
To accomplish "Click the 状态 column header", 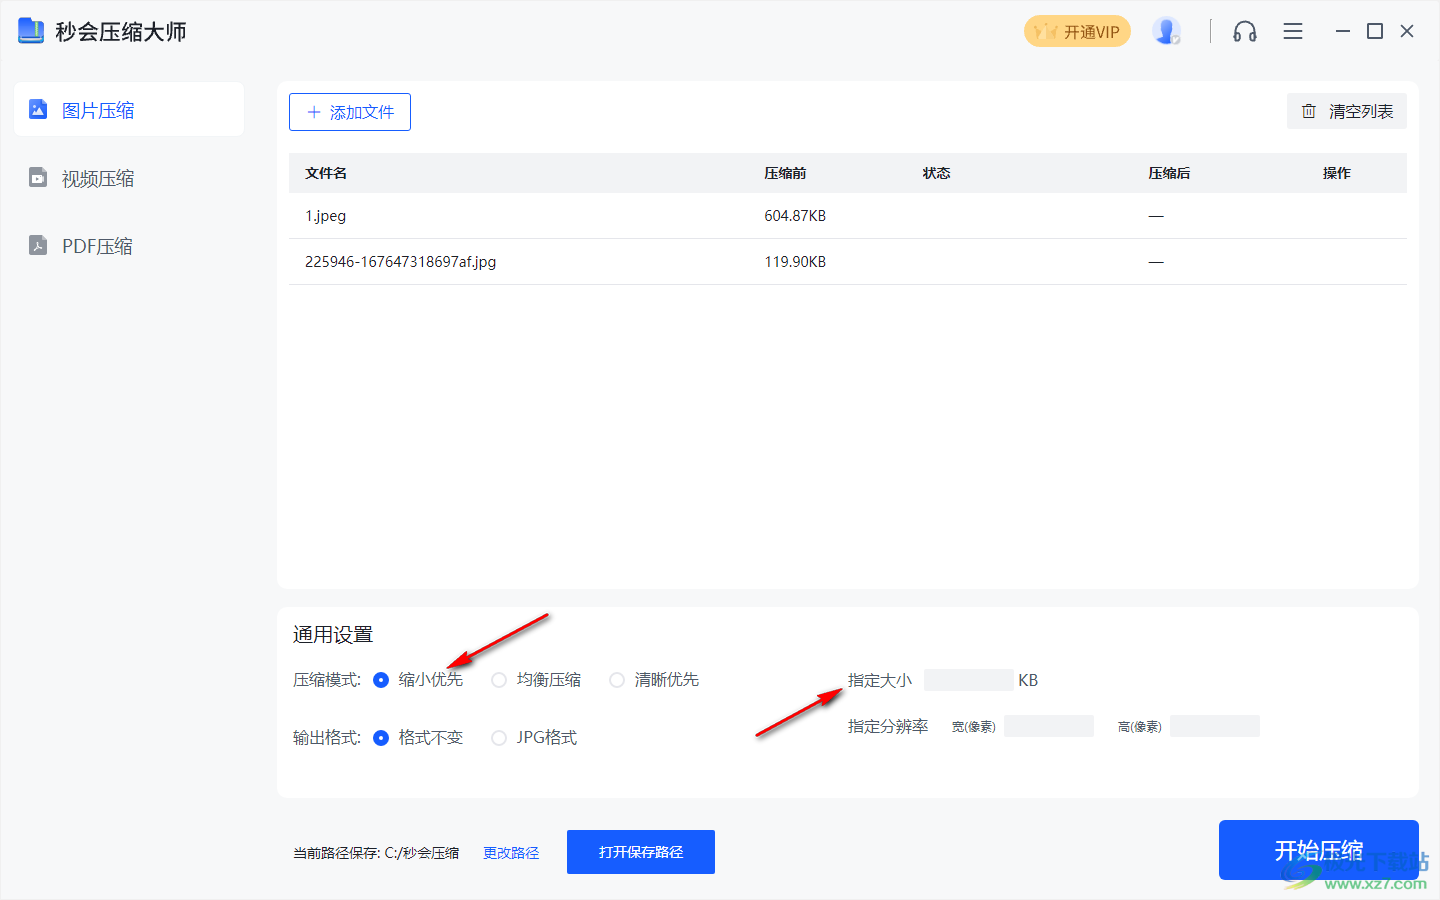I will pos(937,173).
